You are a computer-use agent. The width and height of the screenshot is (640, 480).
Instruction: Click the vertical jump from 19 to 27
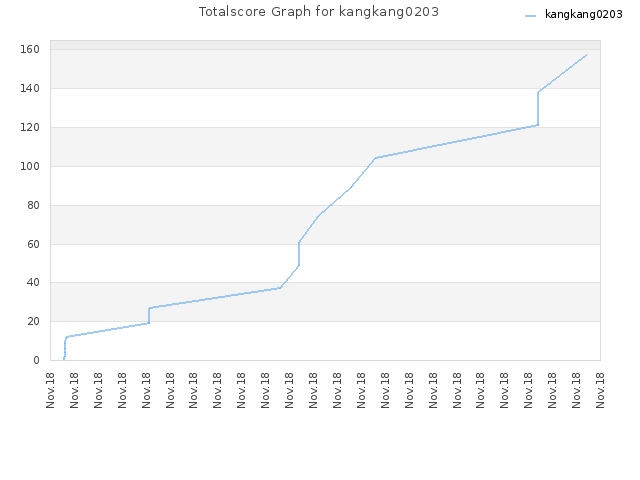(x=149, y=316)
